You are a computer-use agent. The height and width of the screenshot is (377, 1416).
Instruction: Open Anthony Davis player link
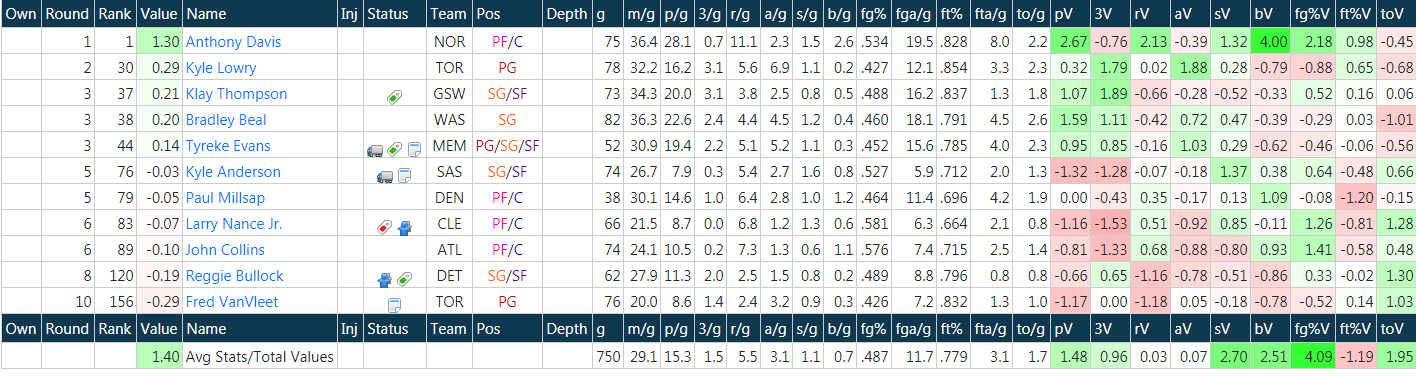233,42
